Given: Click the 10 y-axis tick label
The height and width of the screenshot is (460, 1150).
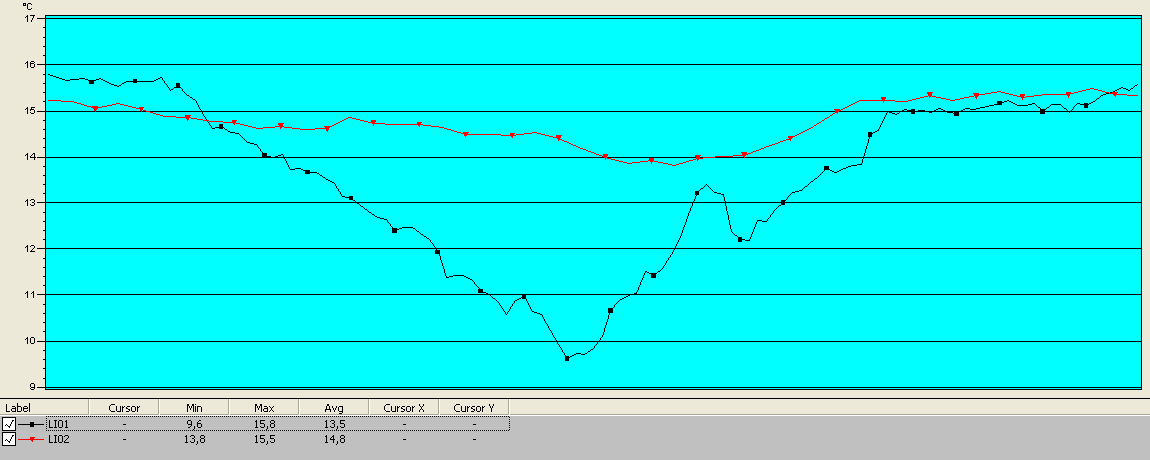Looking at the screenshot, I should pyautogui.click(x=30, y=341).
